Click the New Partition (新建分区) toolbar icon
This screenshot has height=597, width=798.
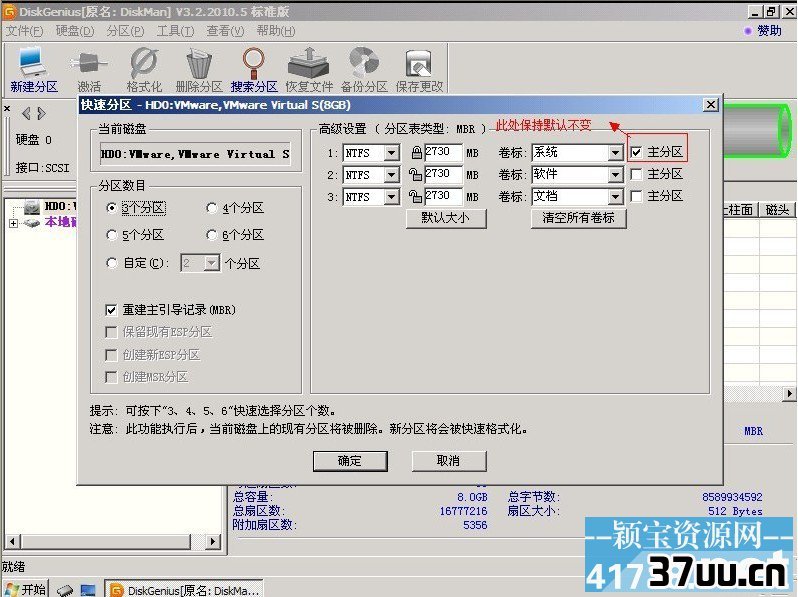click(34, 69)
